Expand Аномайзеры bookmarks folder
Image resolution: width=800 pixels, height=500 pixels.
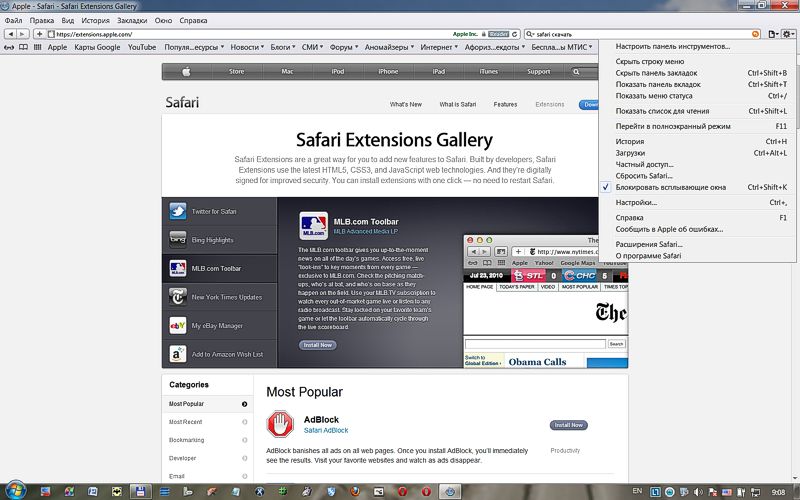pos(389,47)
